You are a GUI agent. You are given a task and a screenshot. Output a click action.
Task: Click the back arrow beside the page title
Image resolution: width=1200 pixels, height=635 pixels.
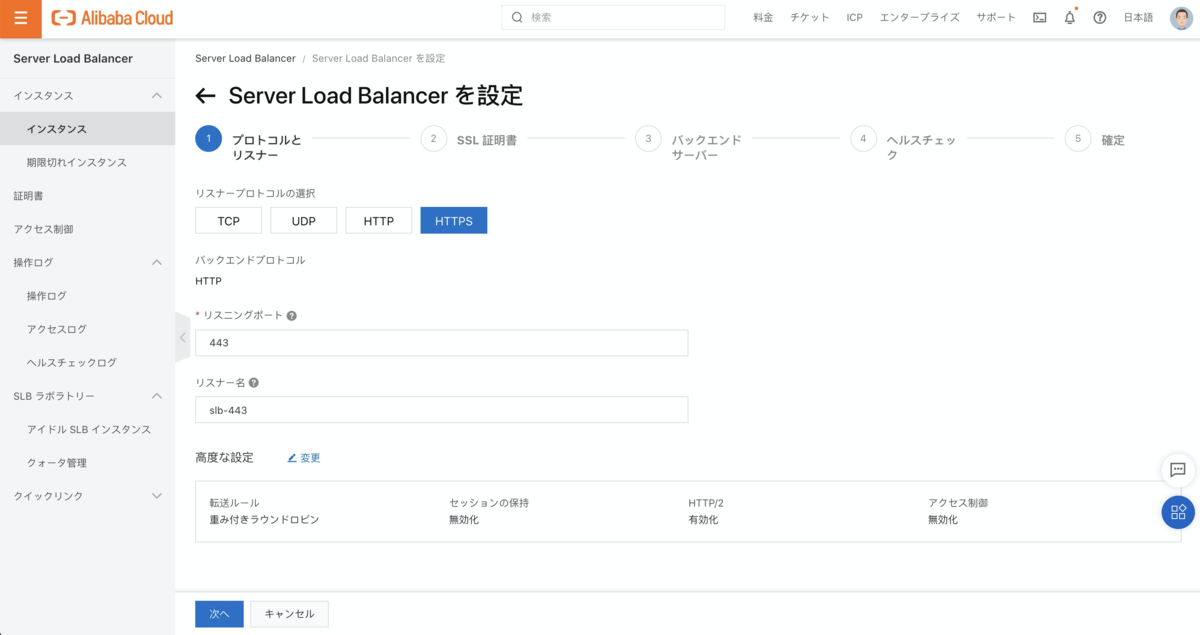[206, 96]
